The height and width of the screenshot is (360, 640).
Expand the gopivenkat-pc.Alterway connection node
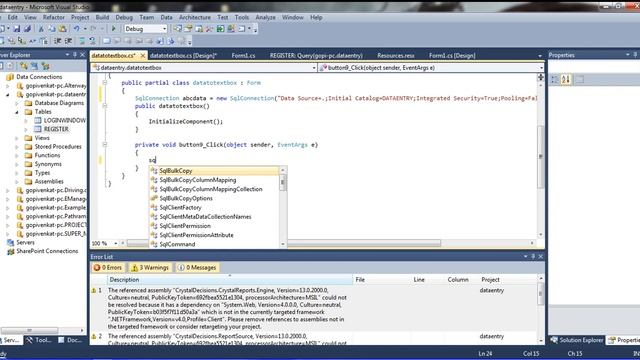point(8,86)
